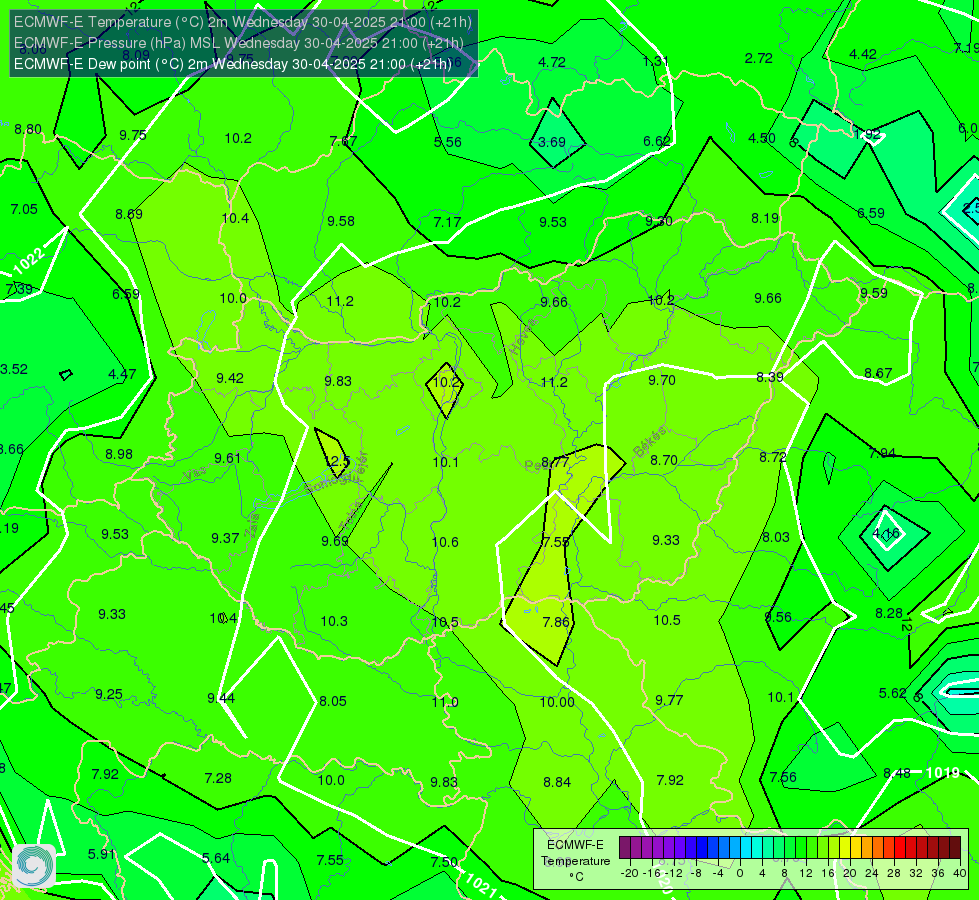Image resolution: width=979 pixels, height=900 pixels.
Task: Click the 9.44 temperature value
Action: pos(221,698)
